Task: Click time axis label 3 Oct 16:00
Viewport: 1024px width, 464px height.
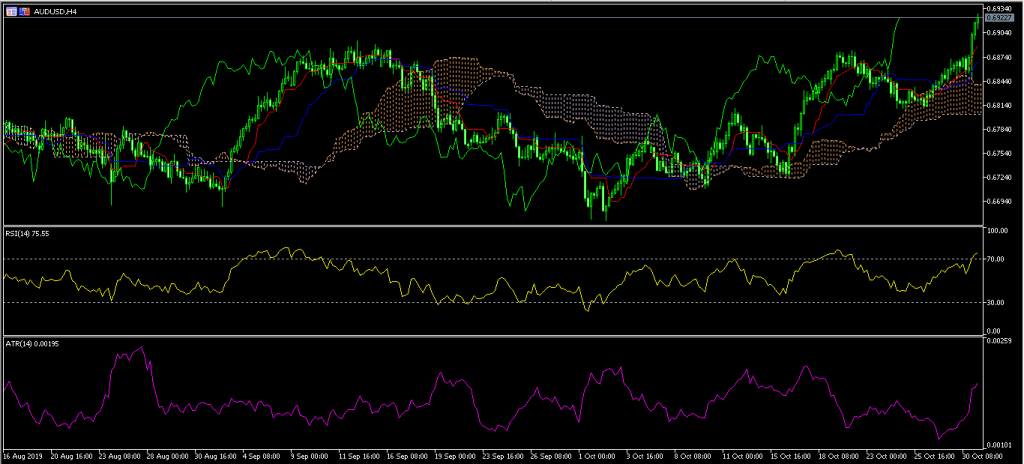Action: (x=646, y=456)
